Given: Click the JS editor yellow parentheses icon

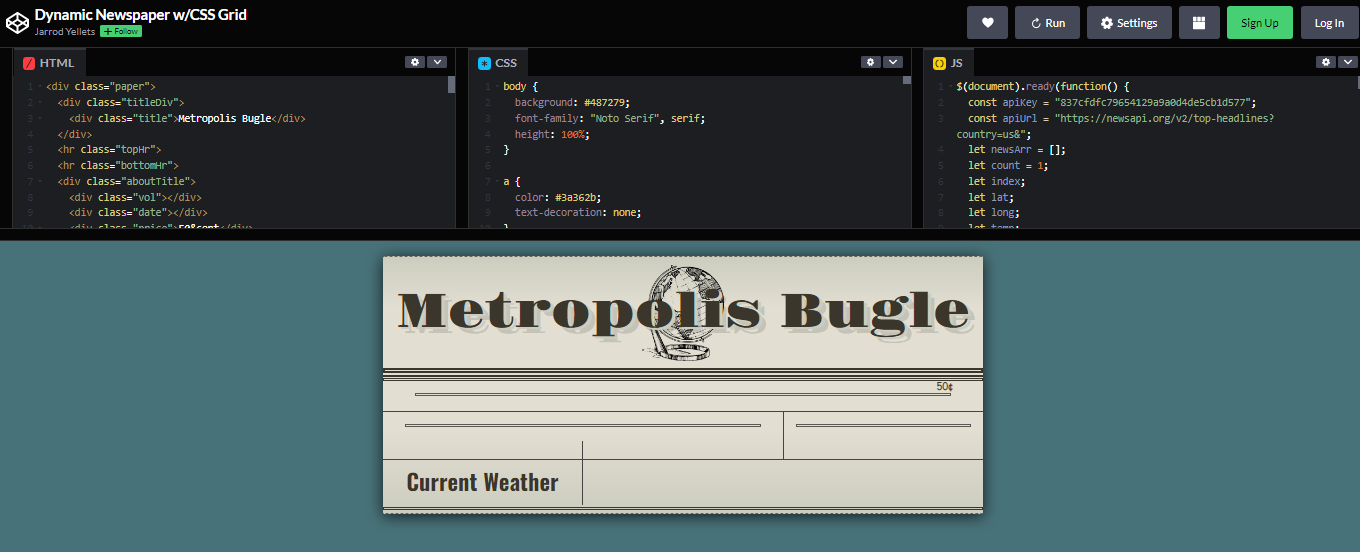Looking at the screenshot, I should click(x=939, y=63).
